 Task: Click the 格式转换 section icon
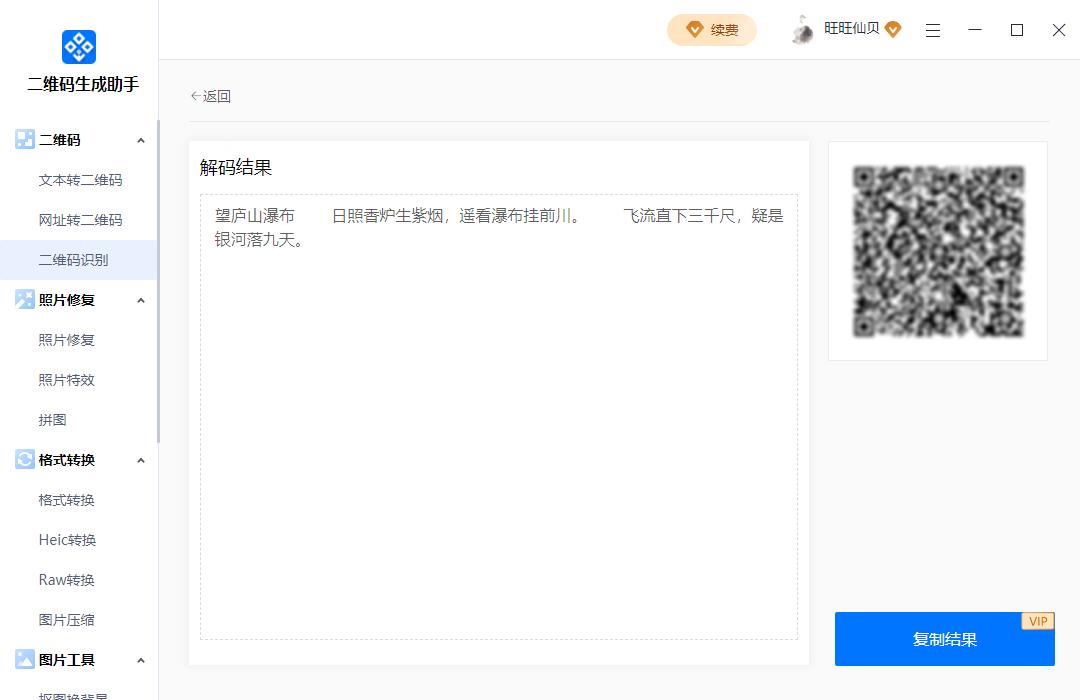pos(24,459)
